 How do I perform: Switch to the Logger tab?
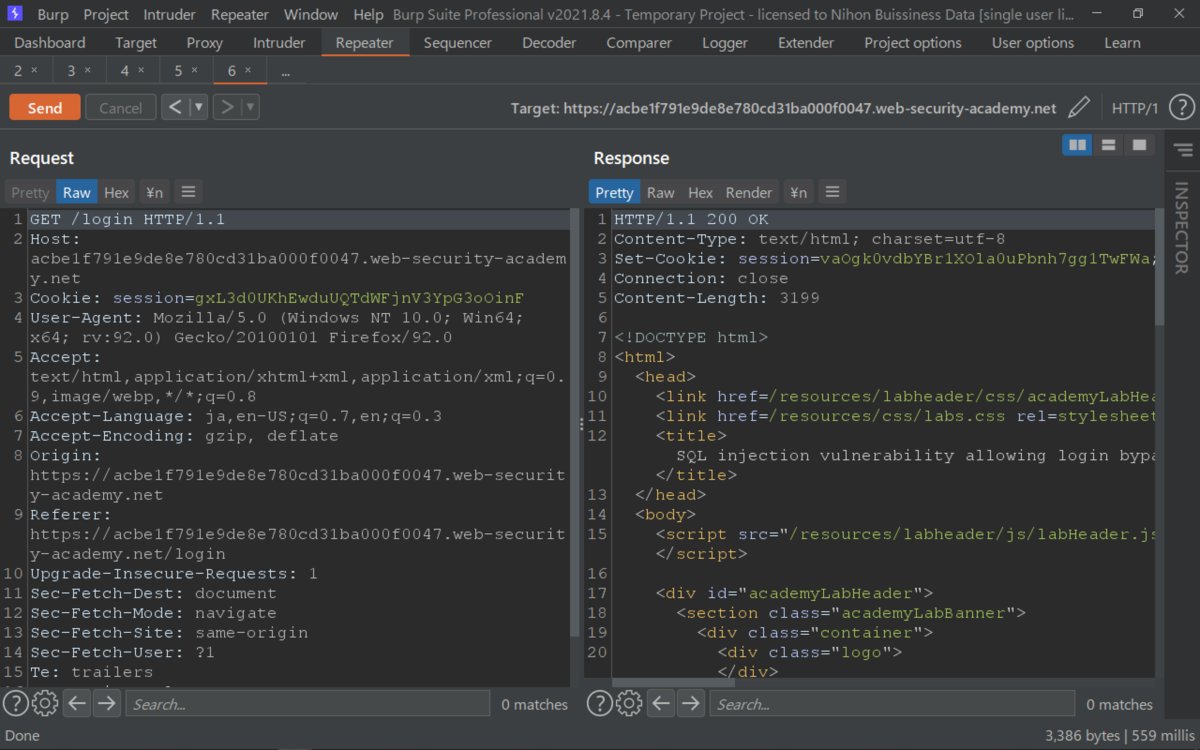coord(725,43)
